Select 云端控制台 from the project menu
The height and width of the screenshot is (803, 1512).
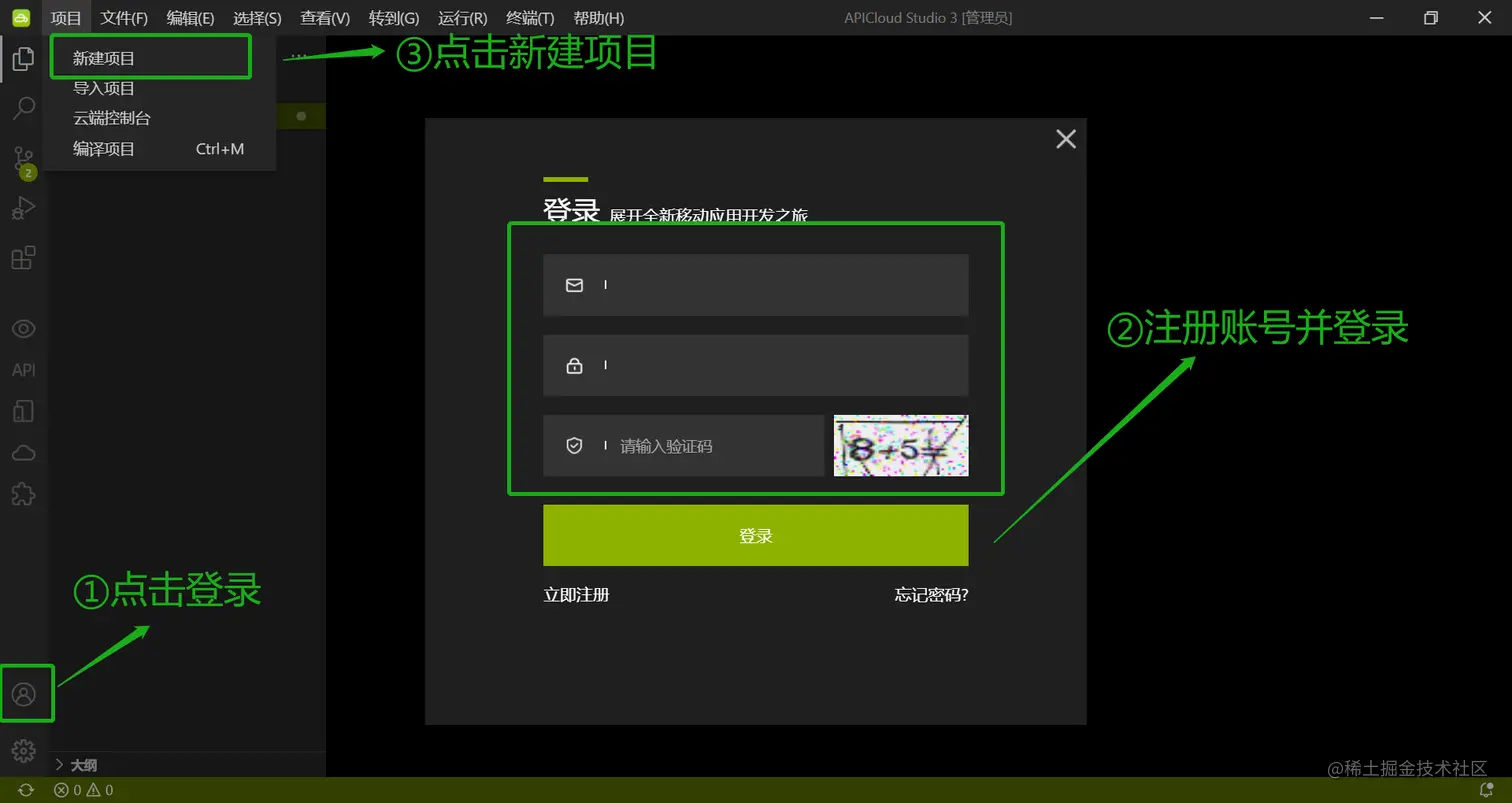[x=110, y=118]
